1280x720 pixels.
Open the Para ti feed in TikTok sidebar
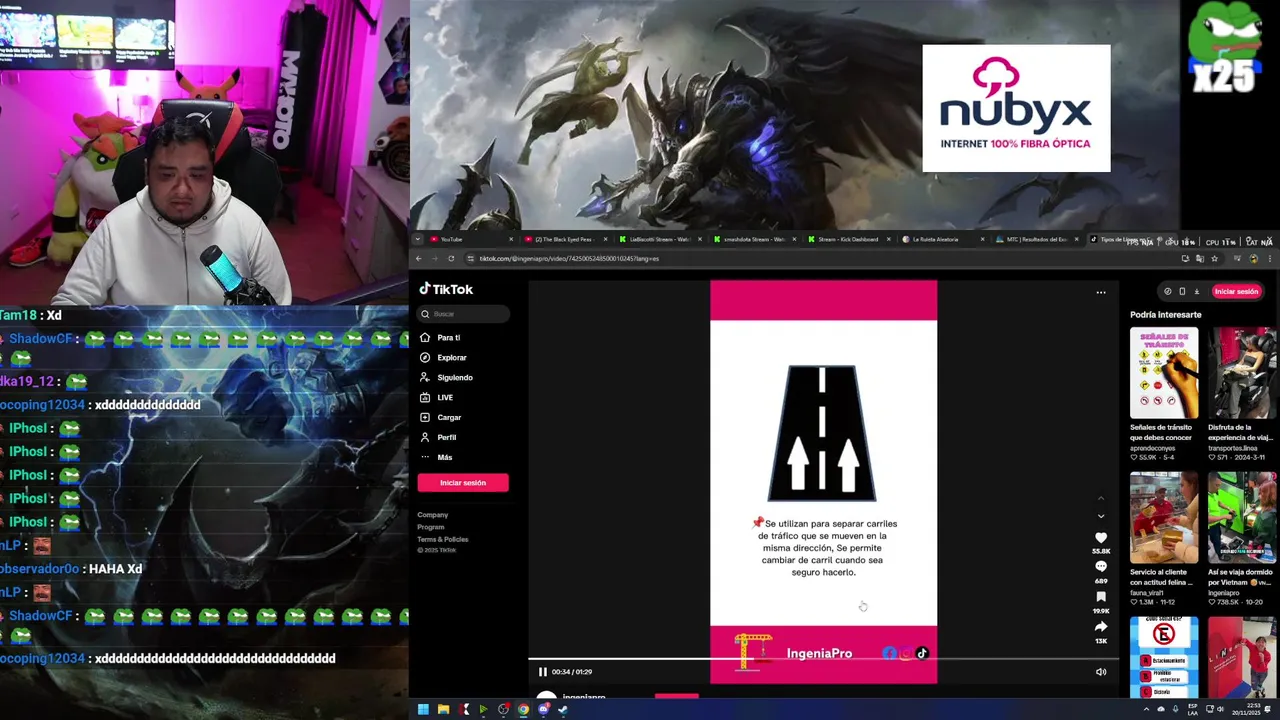tap(441, 338)
